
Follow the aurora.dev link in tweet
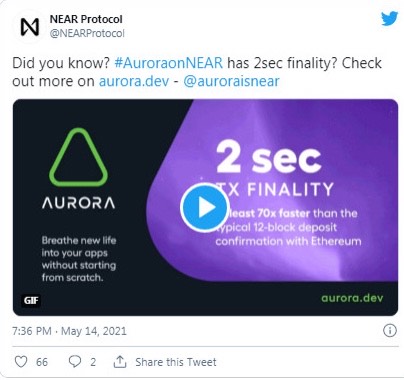(x=134, y=81)
